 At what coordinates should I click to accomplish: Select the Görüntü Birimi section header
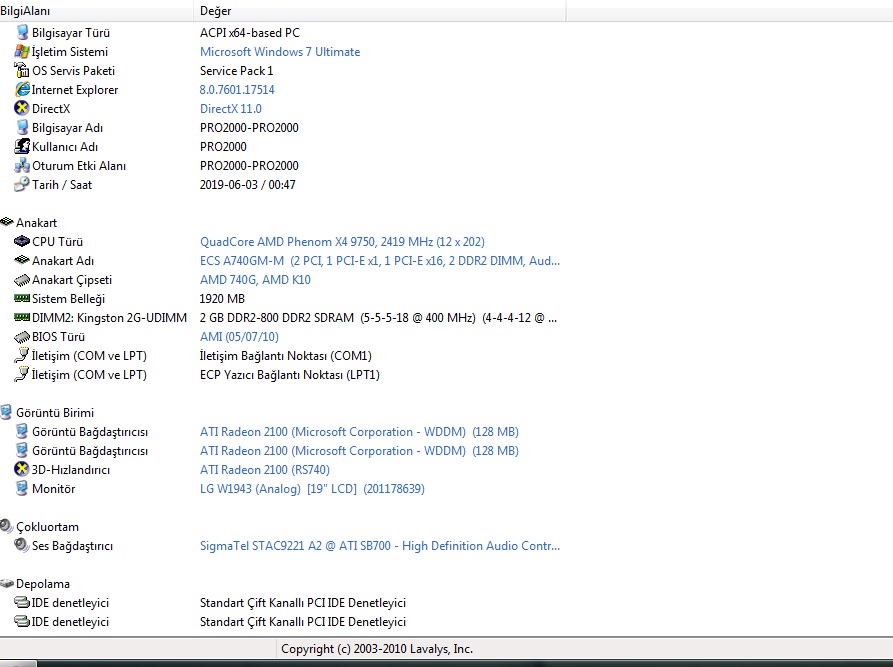tap(54, 413)
